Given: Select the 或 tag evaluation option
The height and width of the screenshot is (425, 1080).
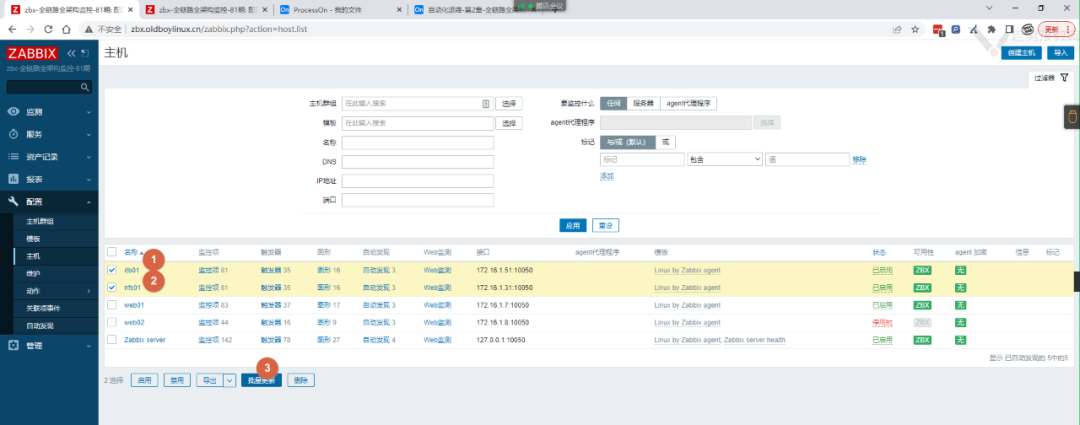Looking at the screenshot, I should pyautogui.click(x=665, y=142).
